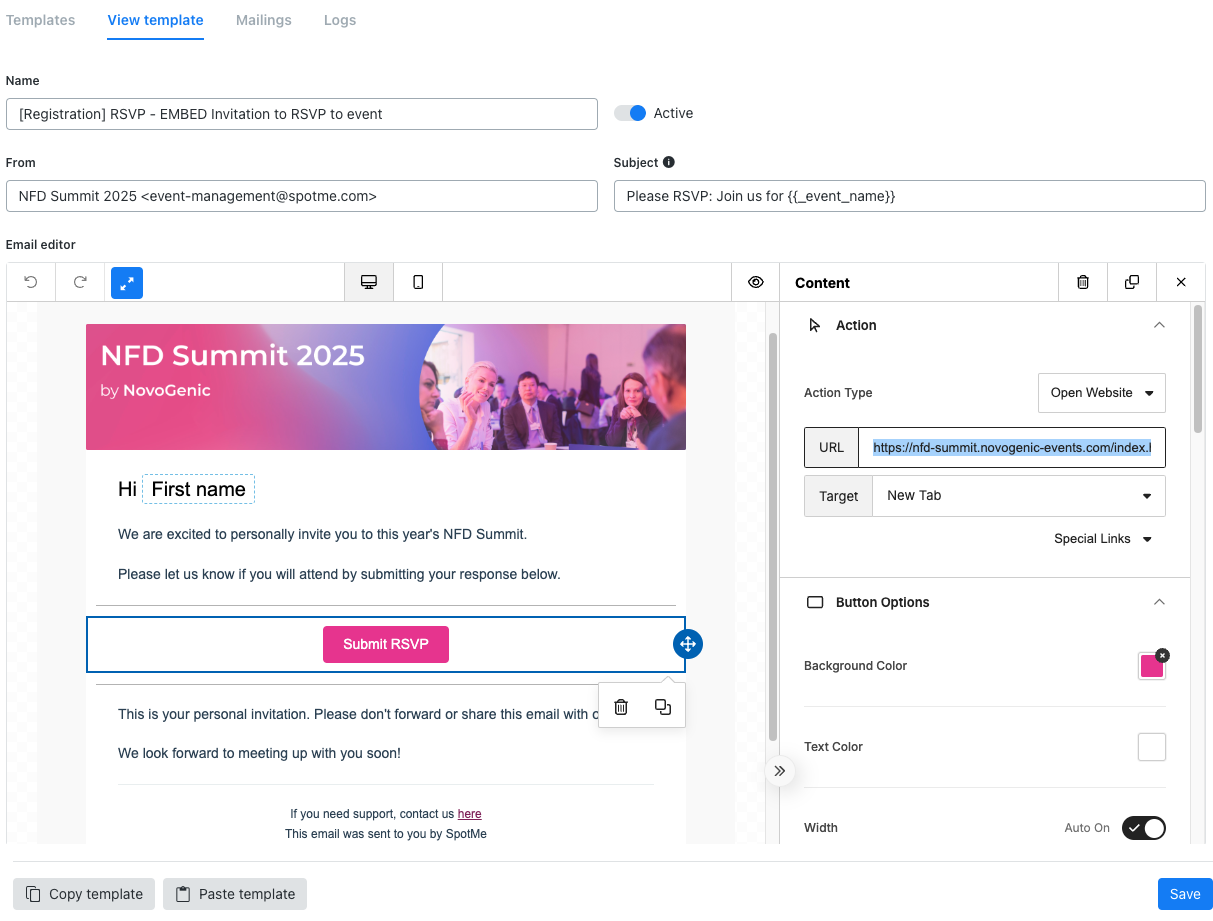
Task: Open the Mailings tab
Action: pos(264,20)
